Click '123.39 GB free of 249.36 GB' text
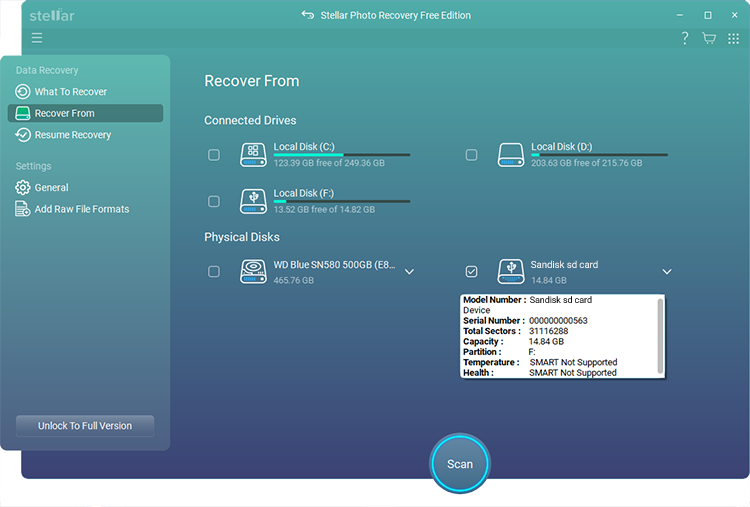The height and width of the screenshot is (507, 750). click(x=329, y=163)
